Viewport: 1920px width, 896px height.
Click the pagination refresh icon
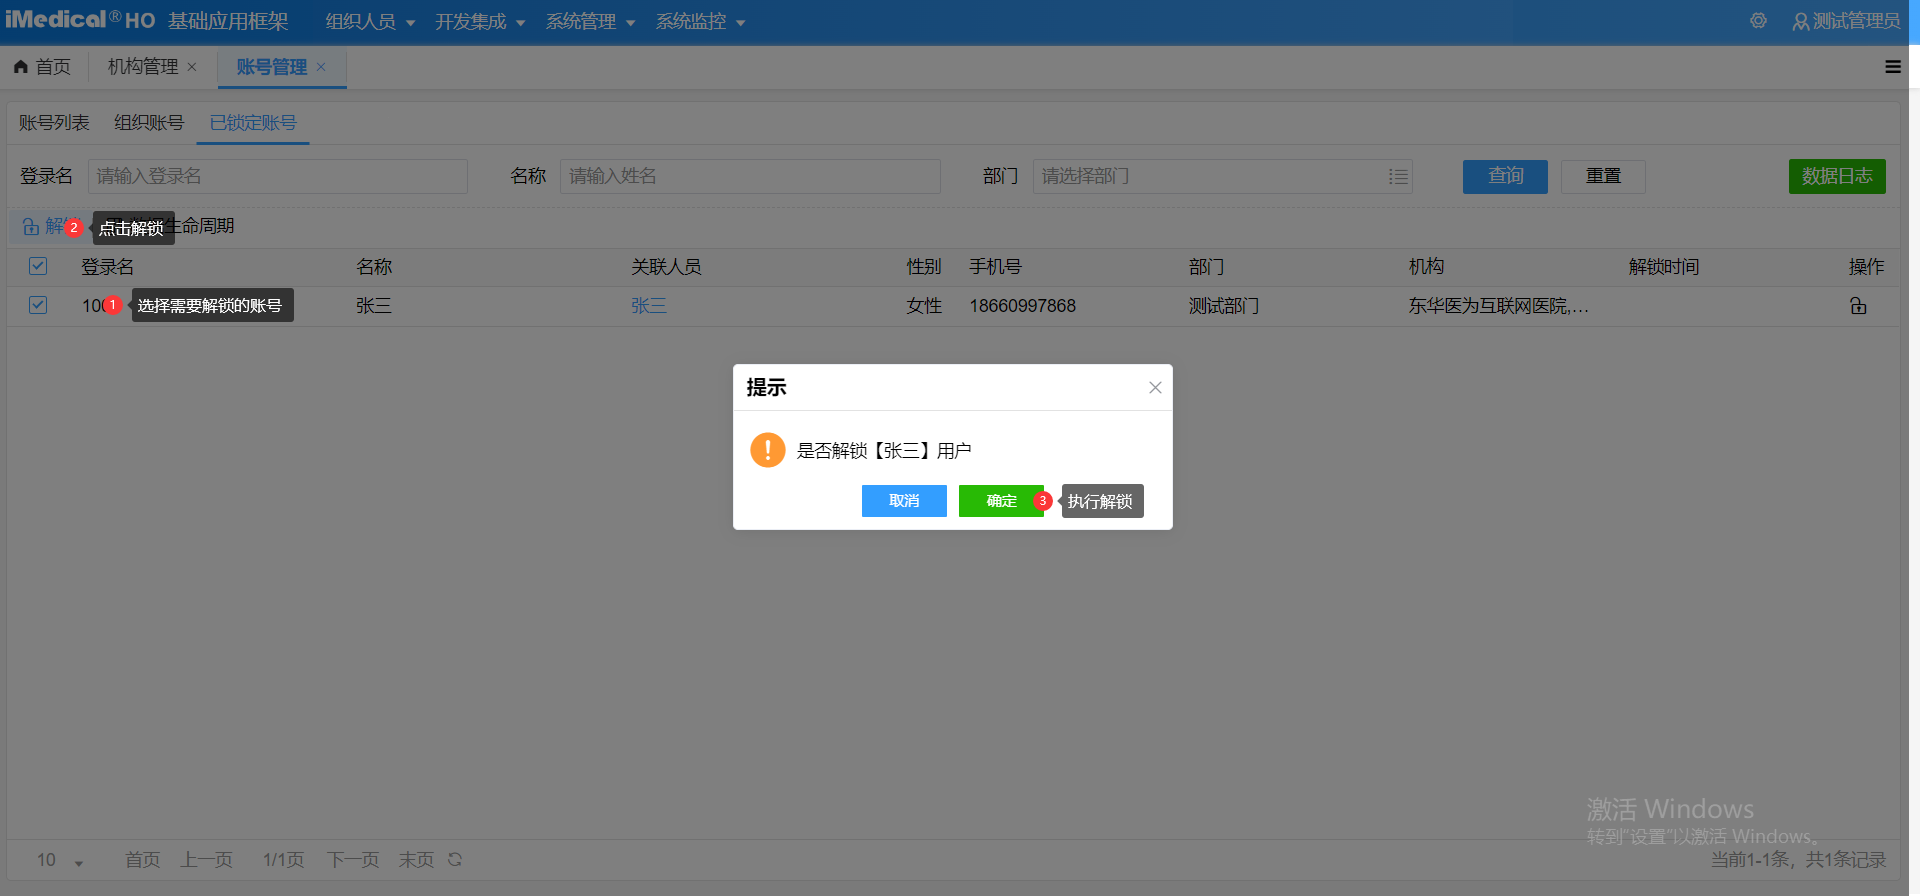point(455,860)
